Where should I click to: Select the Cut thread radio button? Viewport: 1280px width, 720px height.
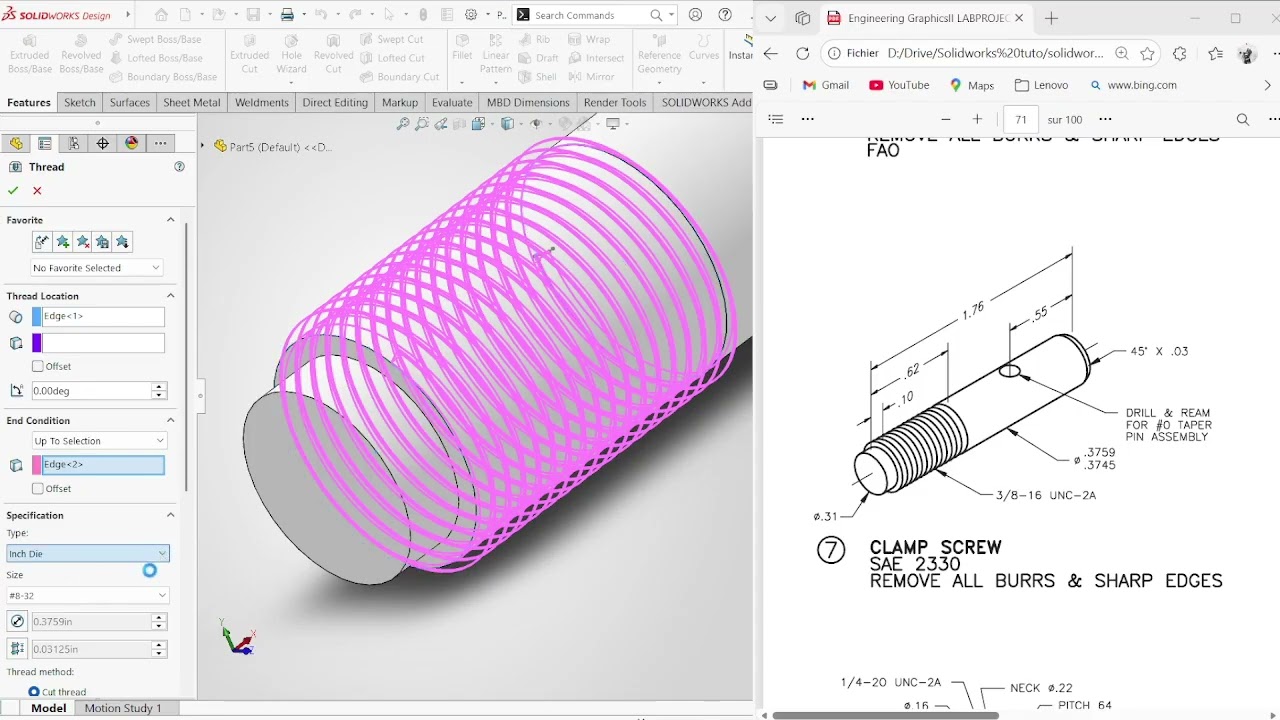[34, 692]
